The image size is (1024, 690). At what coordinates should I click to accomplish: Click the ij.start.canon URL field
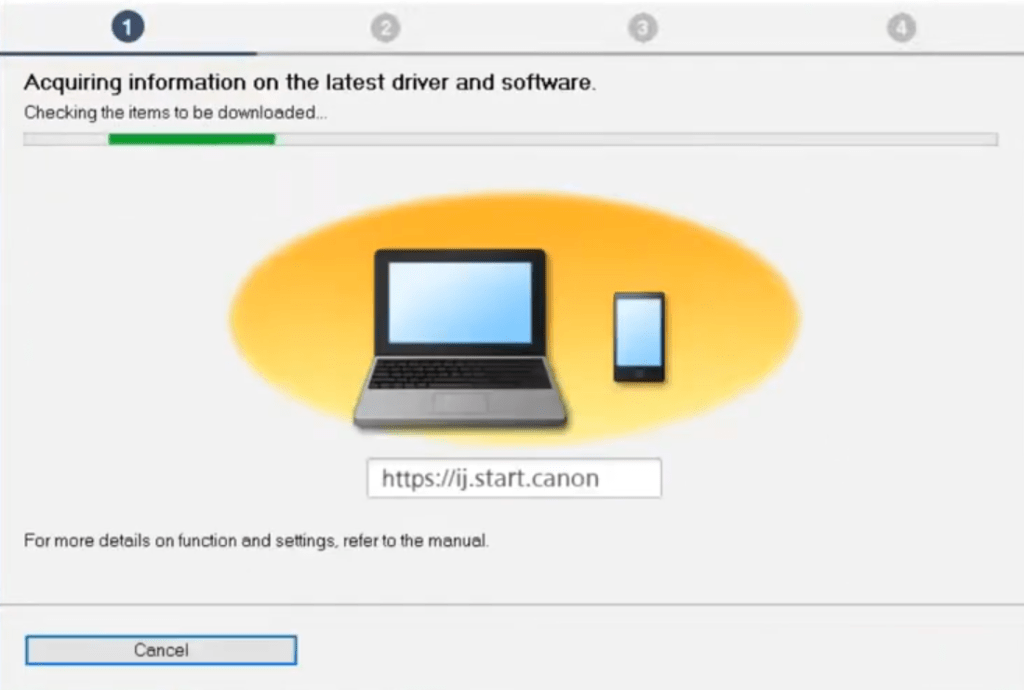(514, 478)
